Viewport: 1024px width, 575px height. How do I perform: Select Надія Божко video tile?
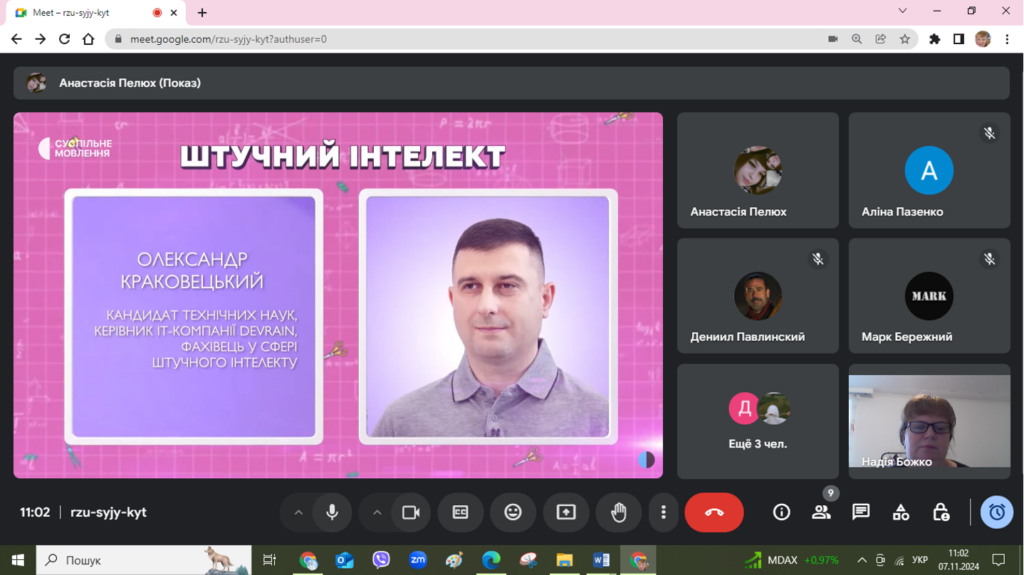929,421
